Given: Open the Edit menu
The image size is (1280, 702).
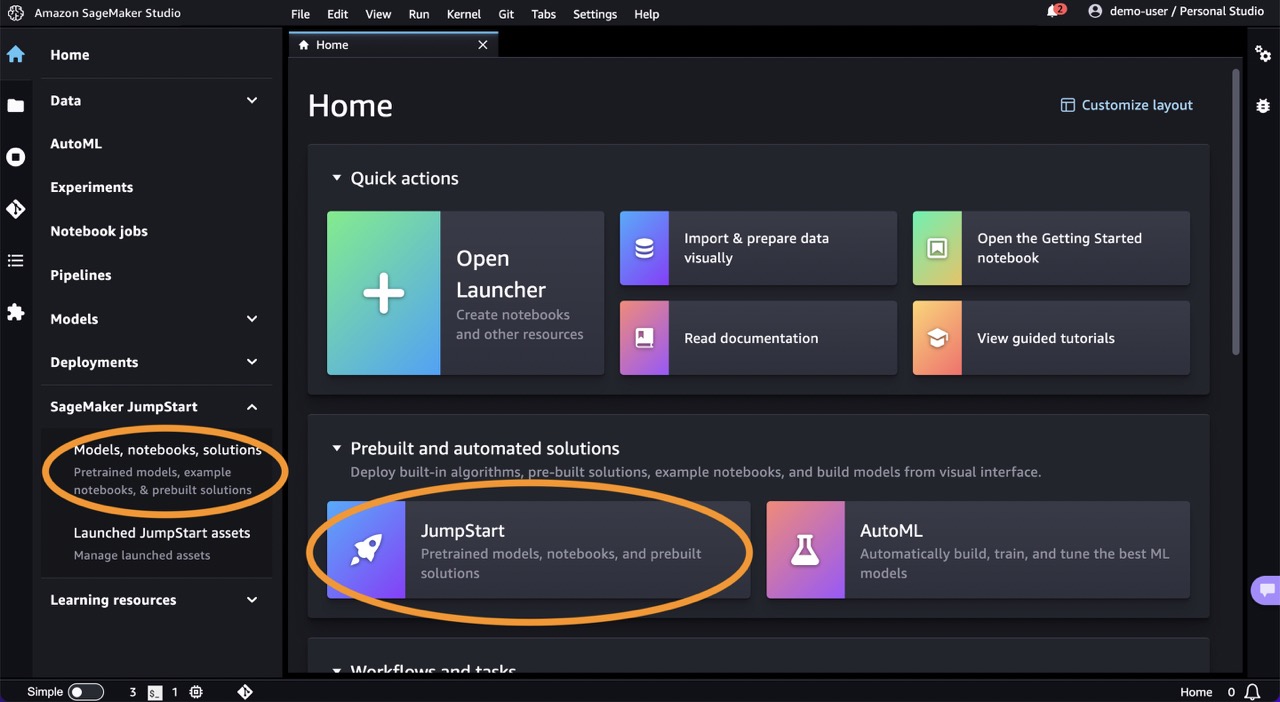Looking at the screenshot, I should click(x=338, y=14).
